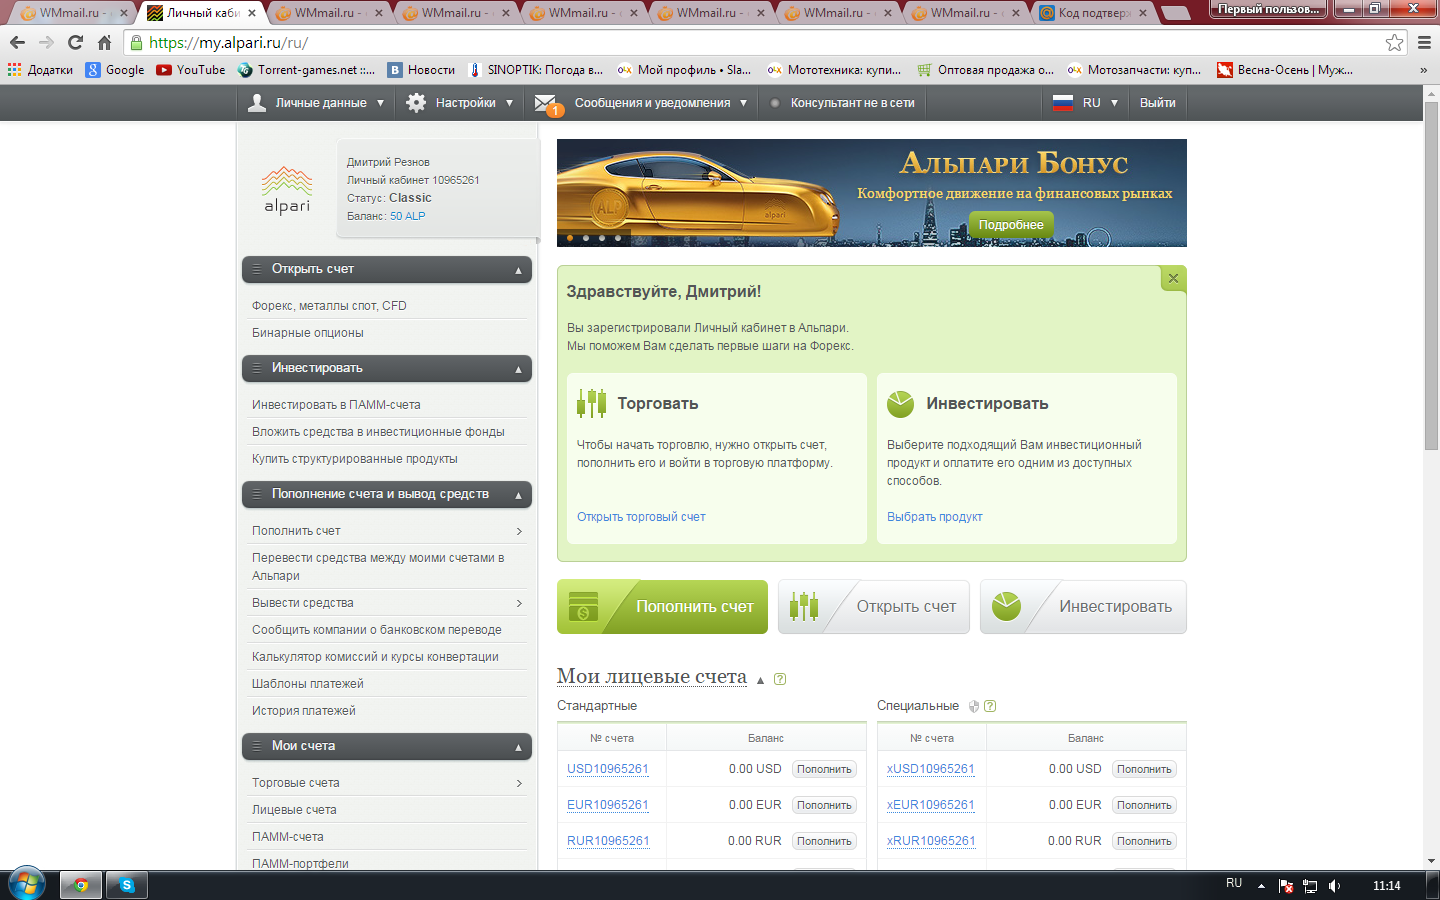Screen dimensions: 1440x900
Task: Open the Додатки apps bookmark
Action: (41, 70)
